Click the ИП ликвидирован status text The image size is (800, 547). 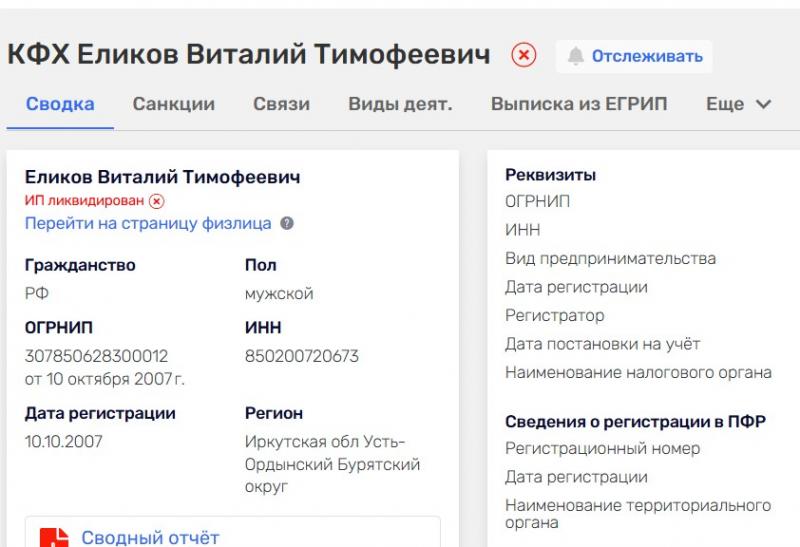(84, 201)
